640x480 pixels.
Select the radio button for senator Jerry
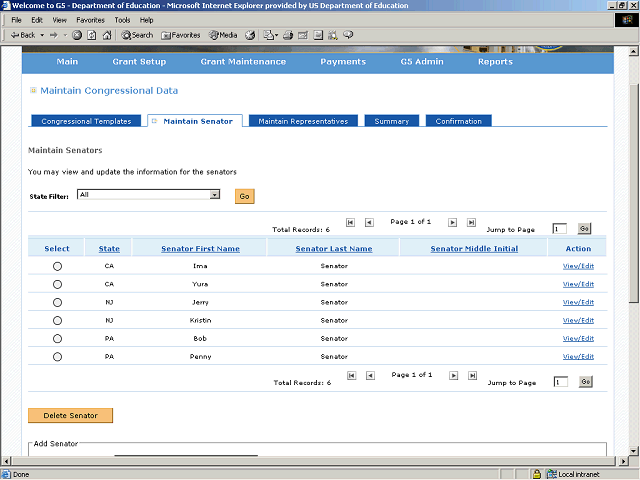point(57,302)
